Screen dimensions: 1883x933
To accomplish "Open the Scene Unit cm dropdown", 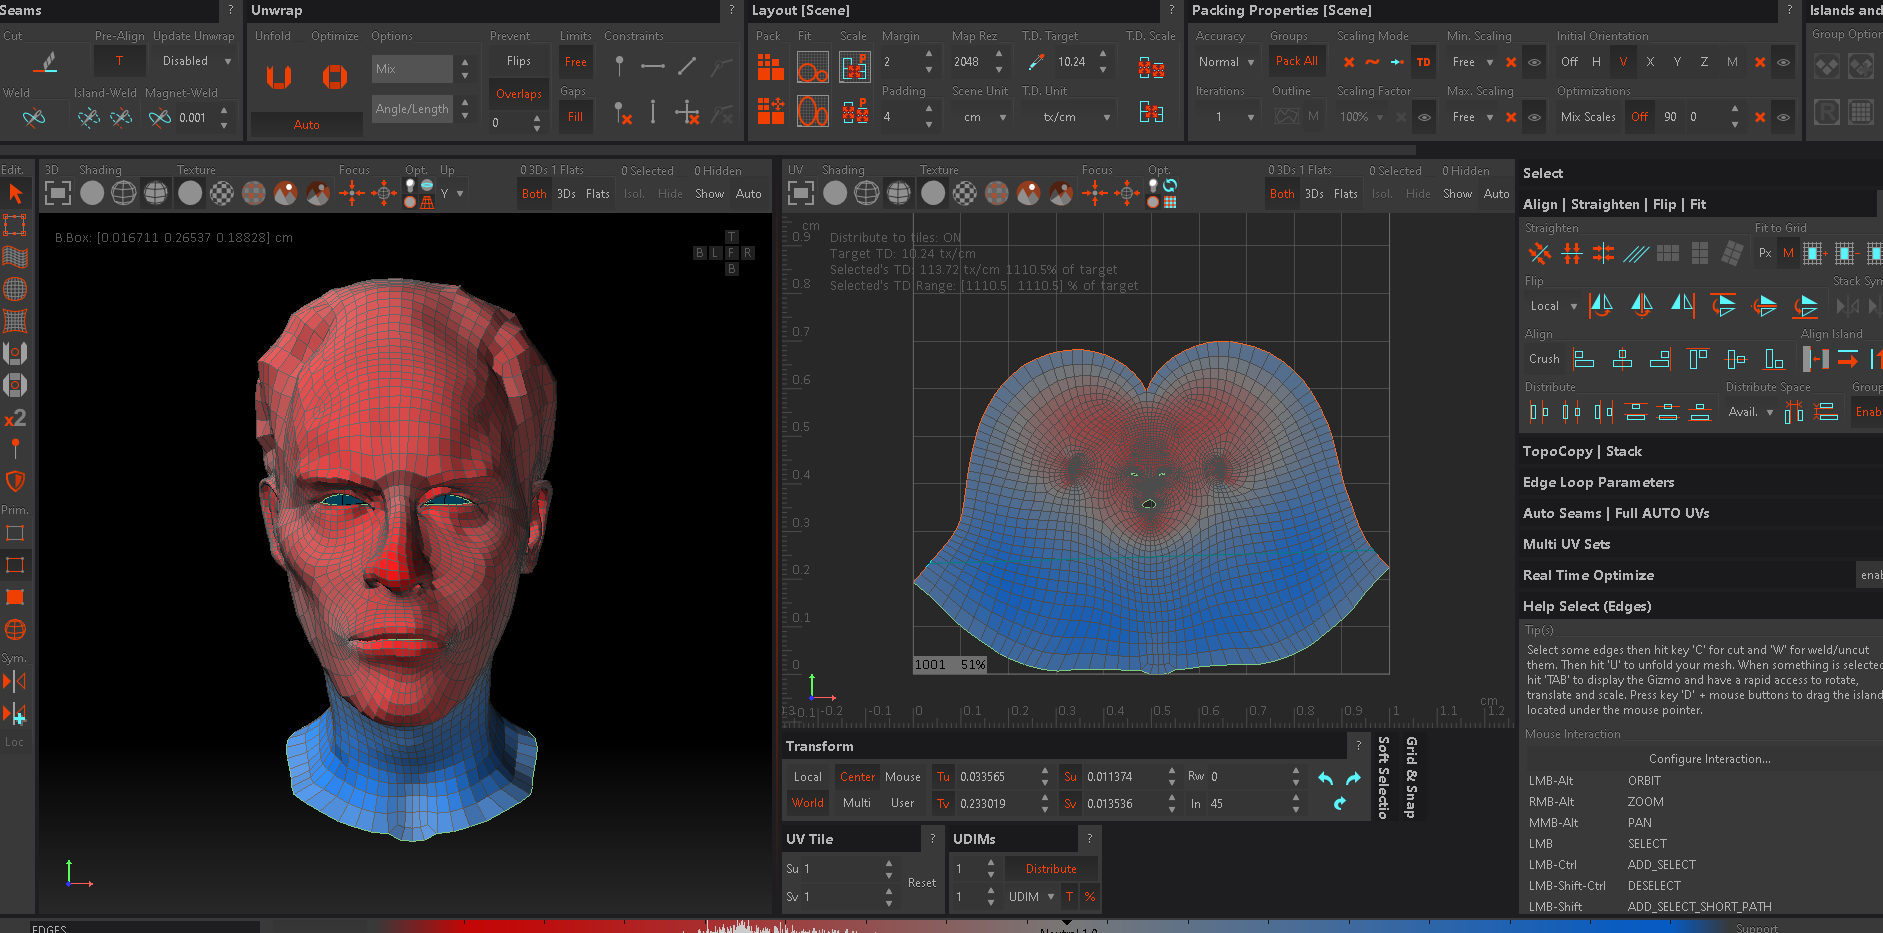I will (x=980, y=117).
